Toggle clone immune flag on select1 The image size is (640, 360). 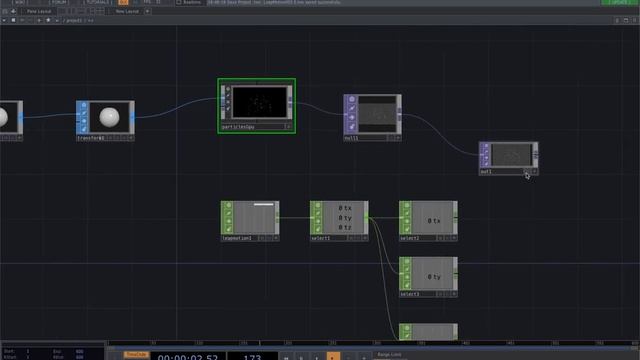coord(318,213)
